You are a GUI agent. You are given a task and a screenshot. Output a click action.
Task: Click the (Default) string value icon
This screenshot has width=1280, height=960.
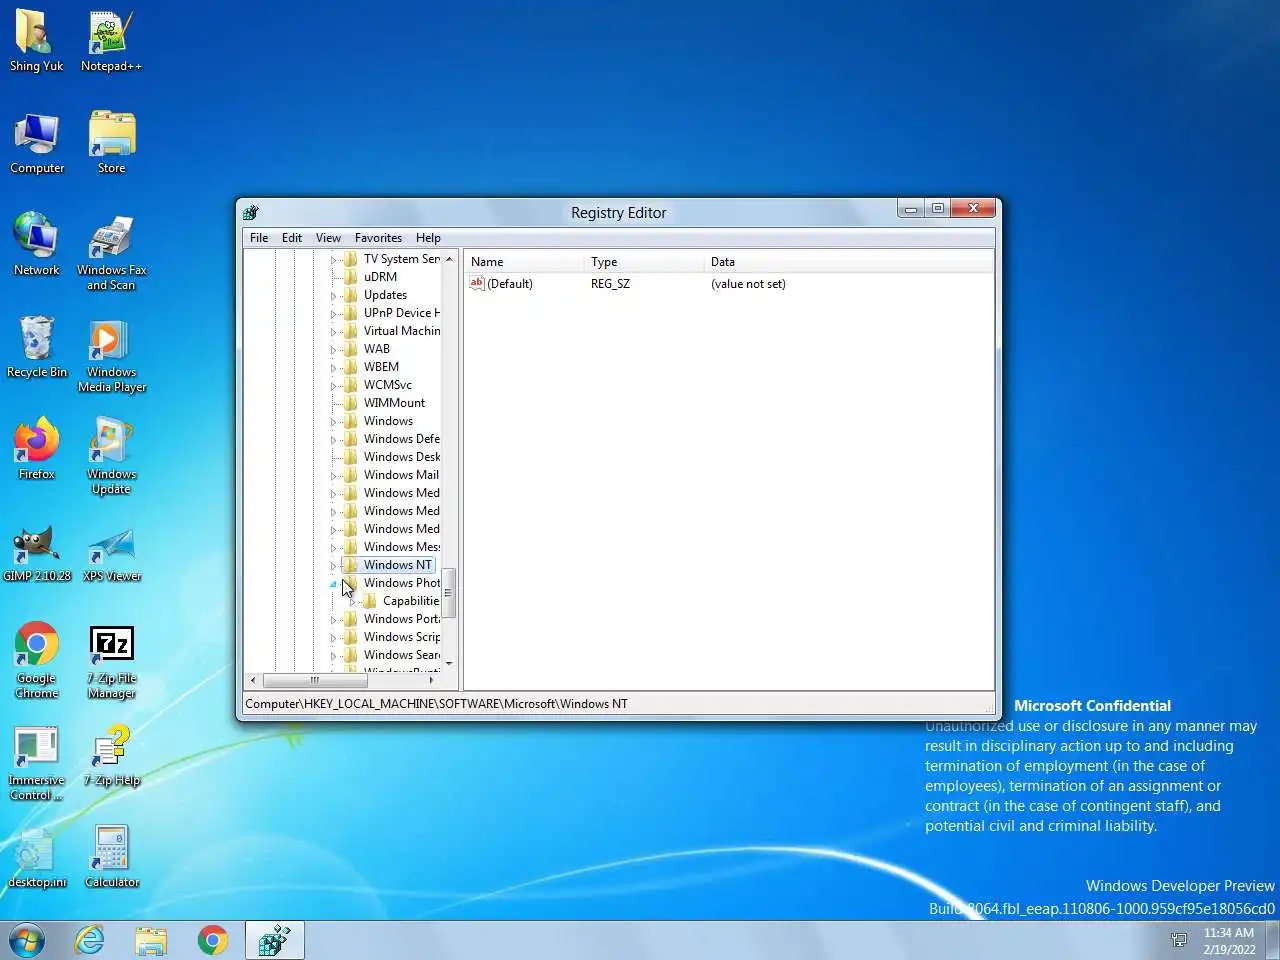point(477,284)
